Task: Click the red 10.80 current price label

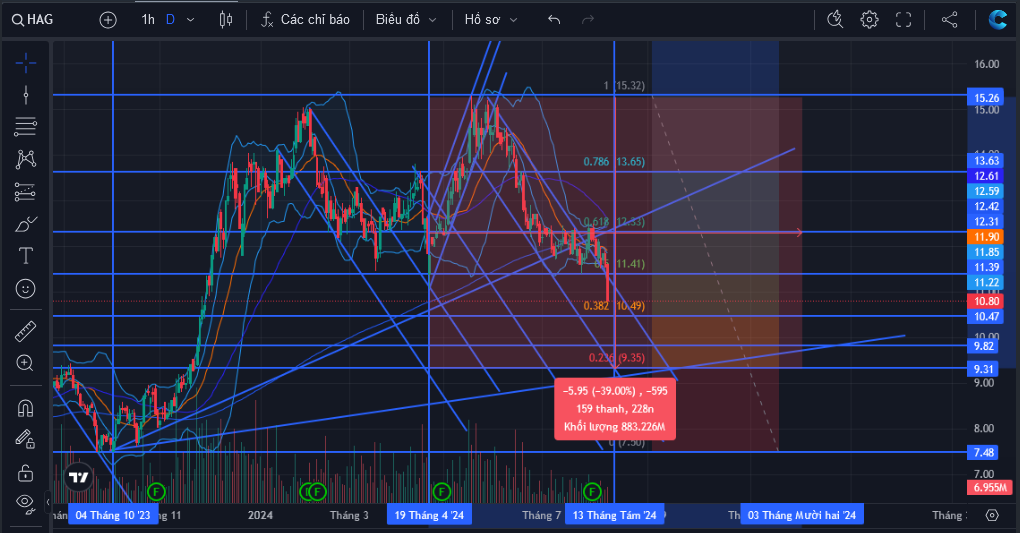Action: click(x=986, y=301)
